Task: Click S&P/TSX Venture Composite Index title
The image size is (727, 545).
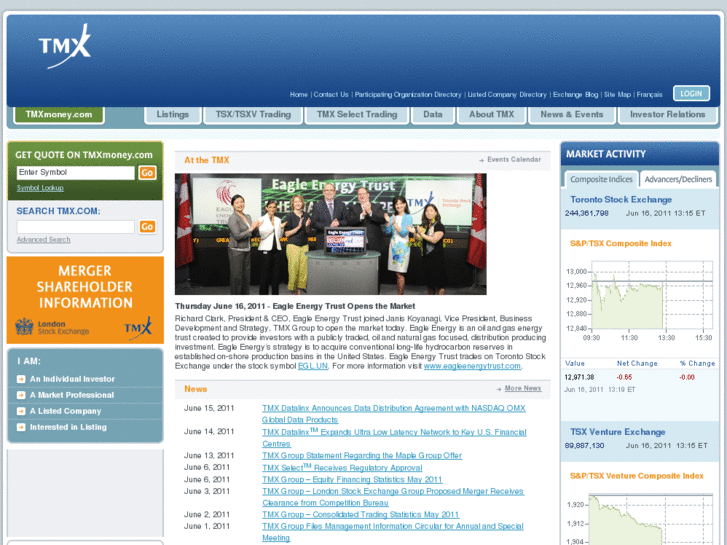Action: point(637,476)
